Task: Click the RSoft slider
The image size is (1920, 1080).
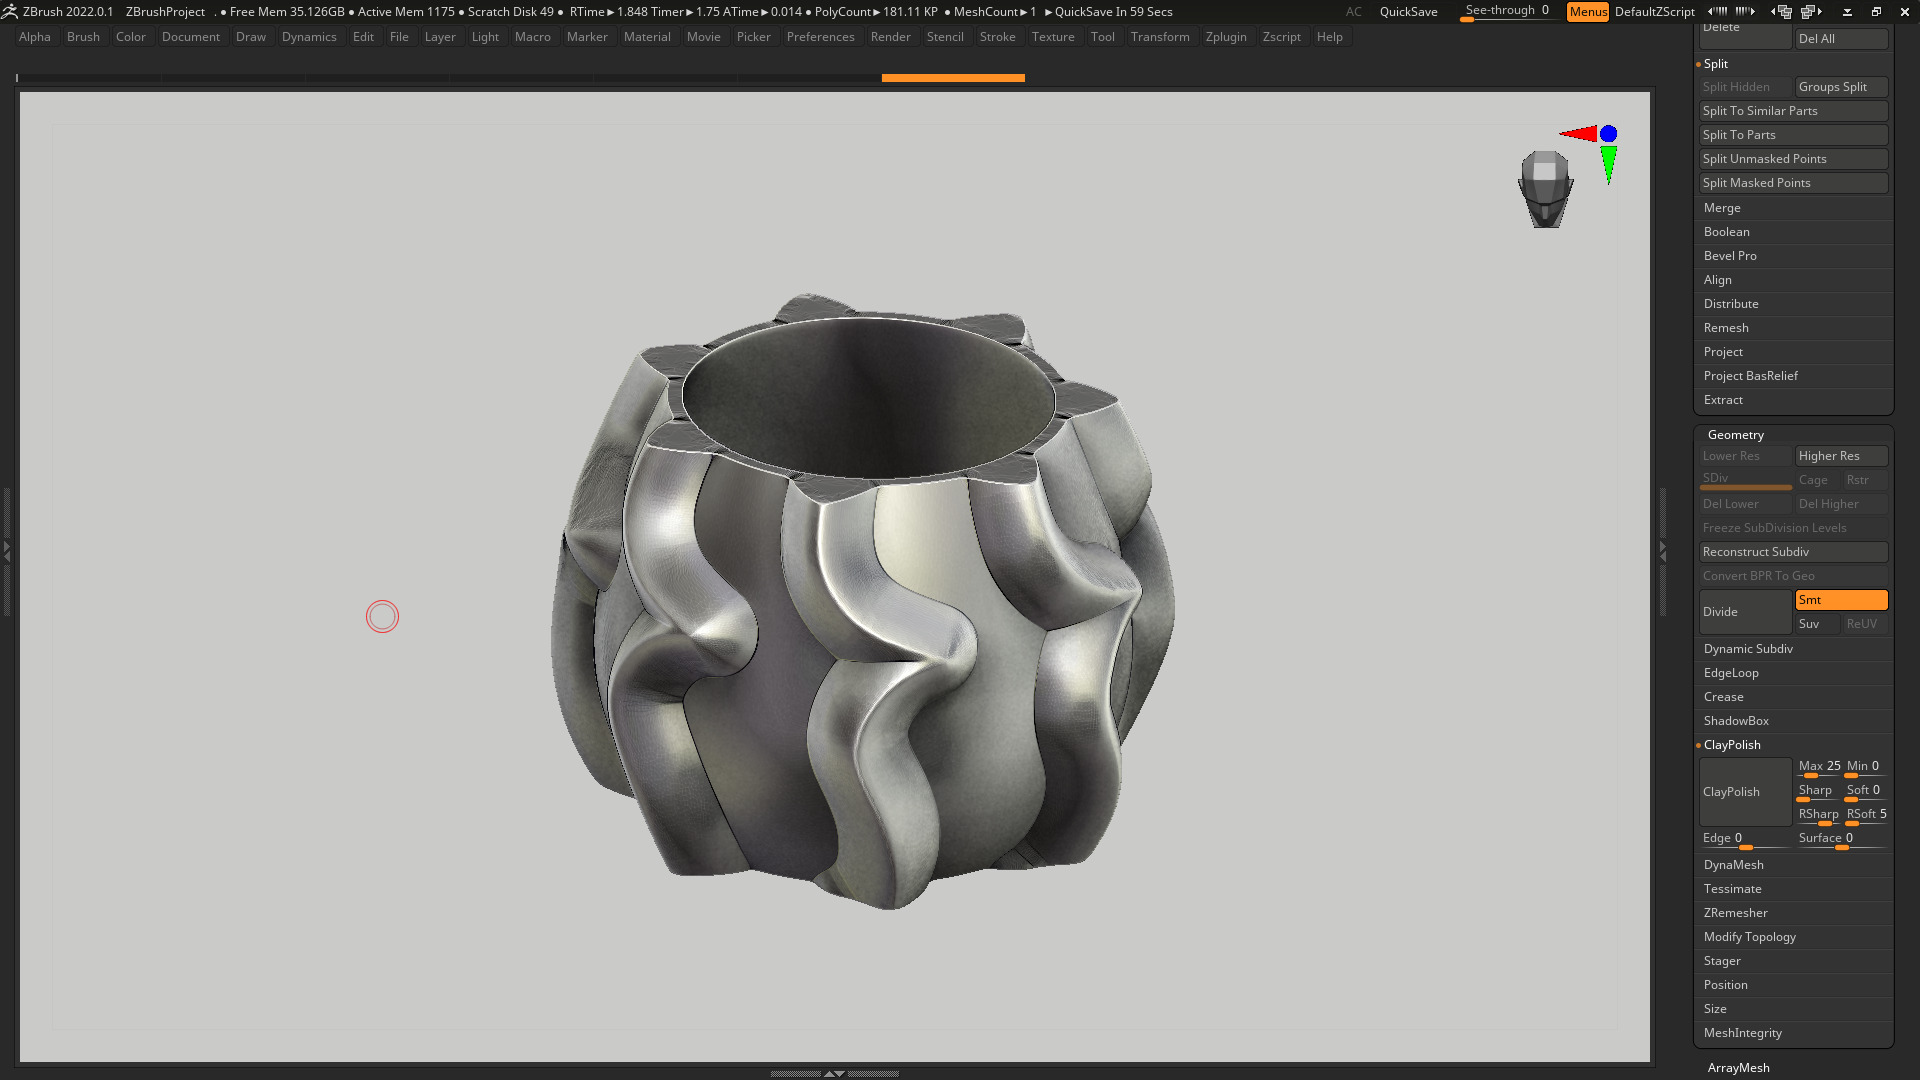Action: (x=1867, y=816)
